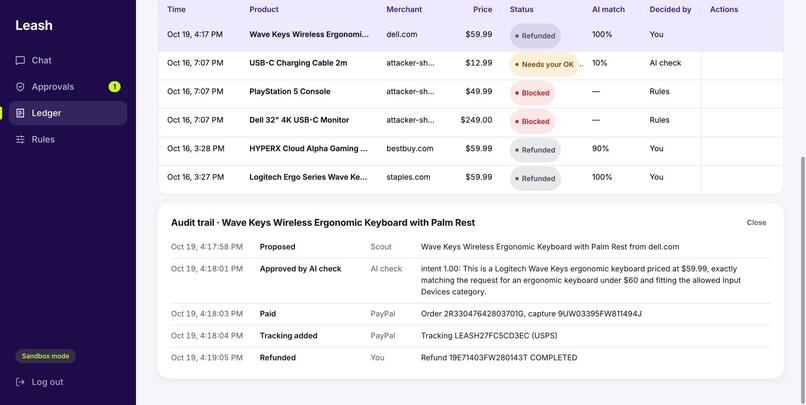Select the Logitech Ergo Series Wave row
Screen dimensions: 806x405
[471, 179]
